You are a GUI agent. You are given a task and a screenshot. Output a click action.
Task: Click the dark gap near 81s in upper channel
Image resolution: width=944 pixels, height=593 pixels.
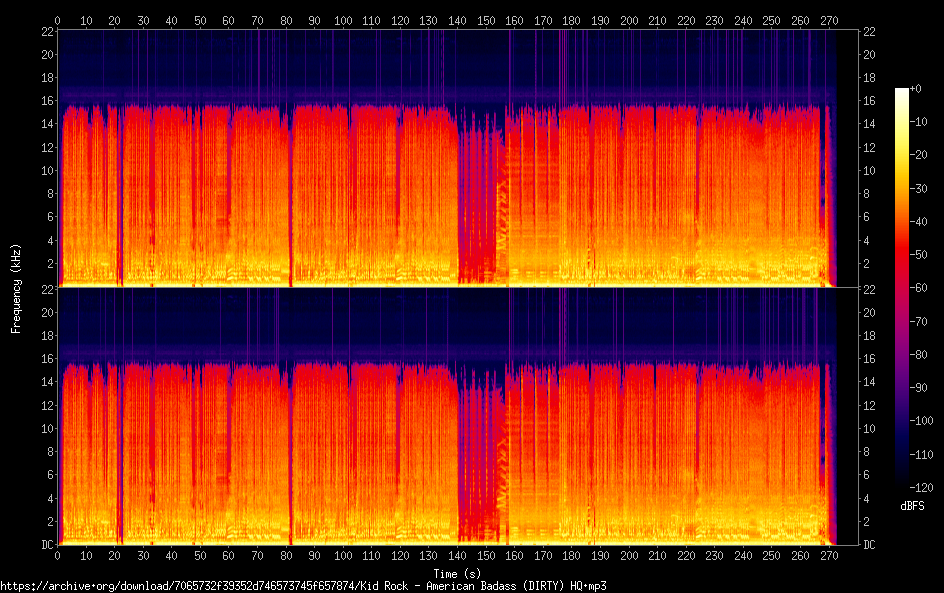[290, 200]
